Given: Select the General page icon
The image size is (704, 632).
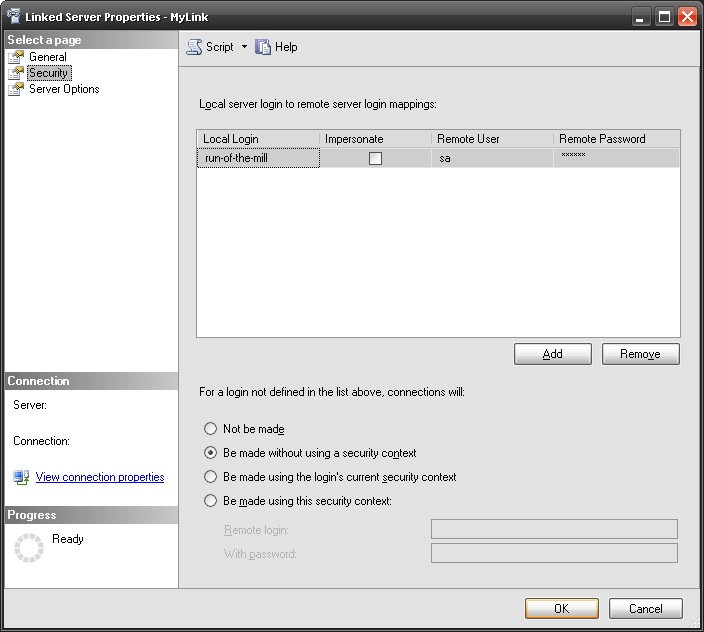Looking at the screenshot, I should 16,57.
